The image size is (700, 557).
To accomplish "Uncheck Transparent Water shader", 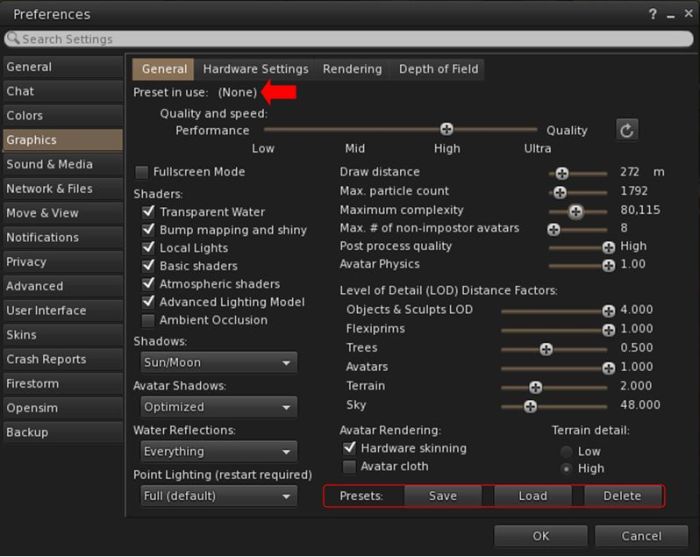I will coord(148,212).
